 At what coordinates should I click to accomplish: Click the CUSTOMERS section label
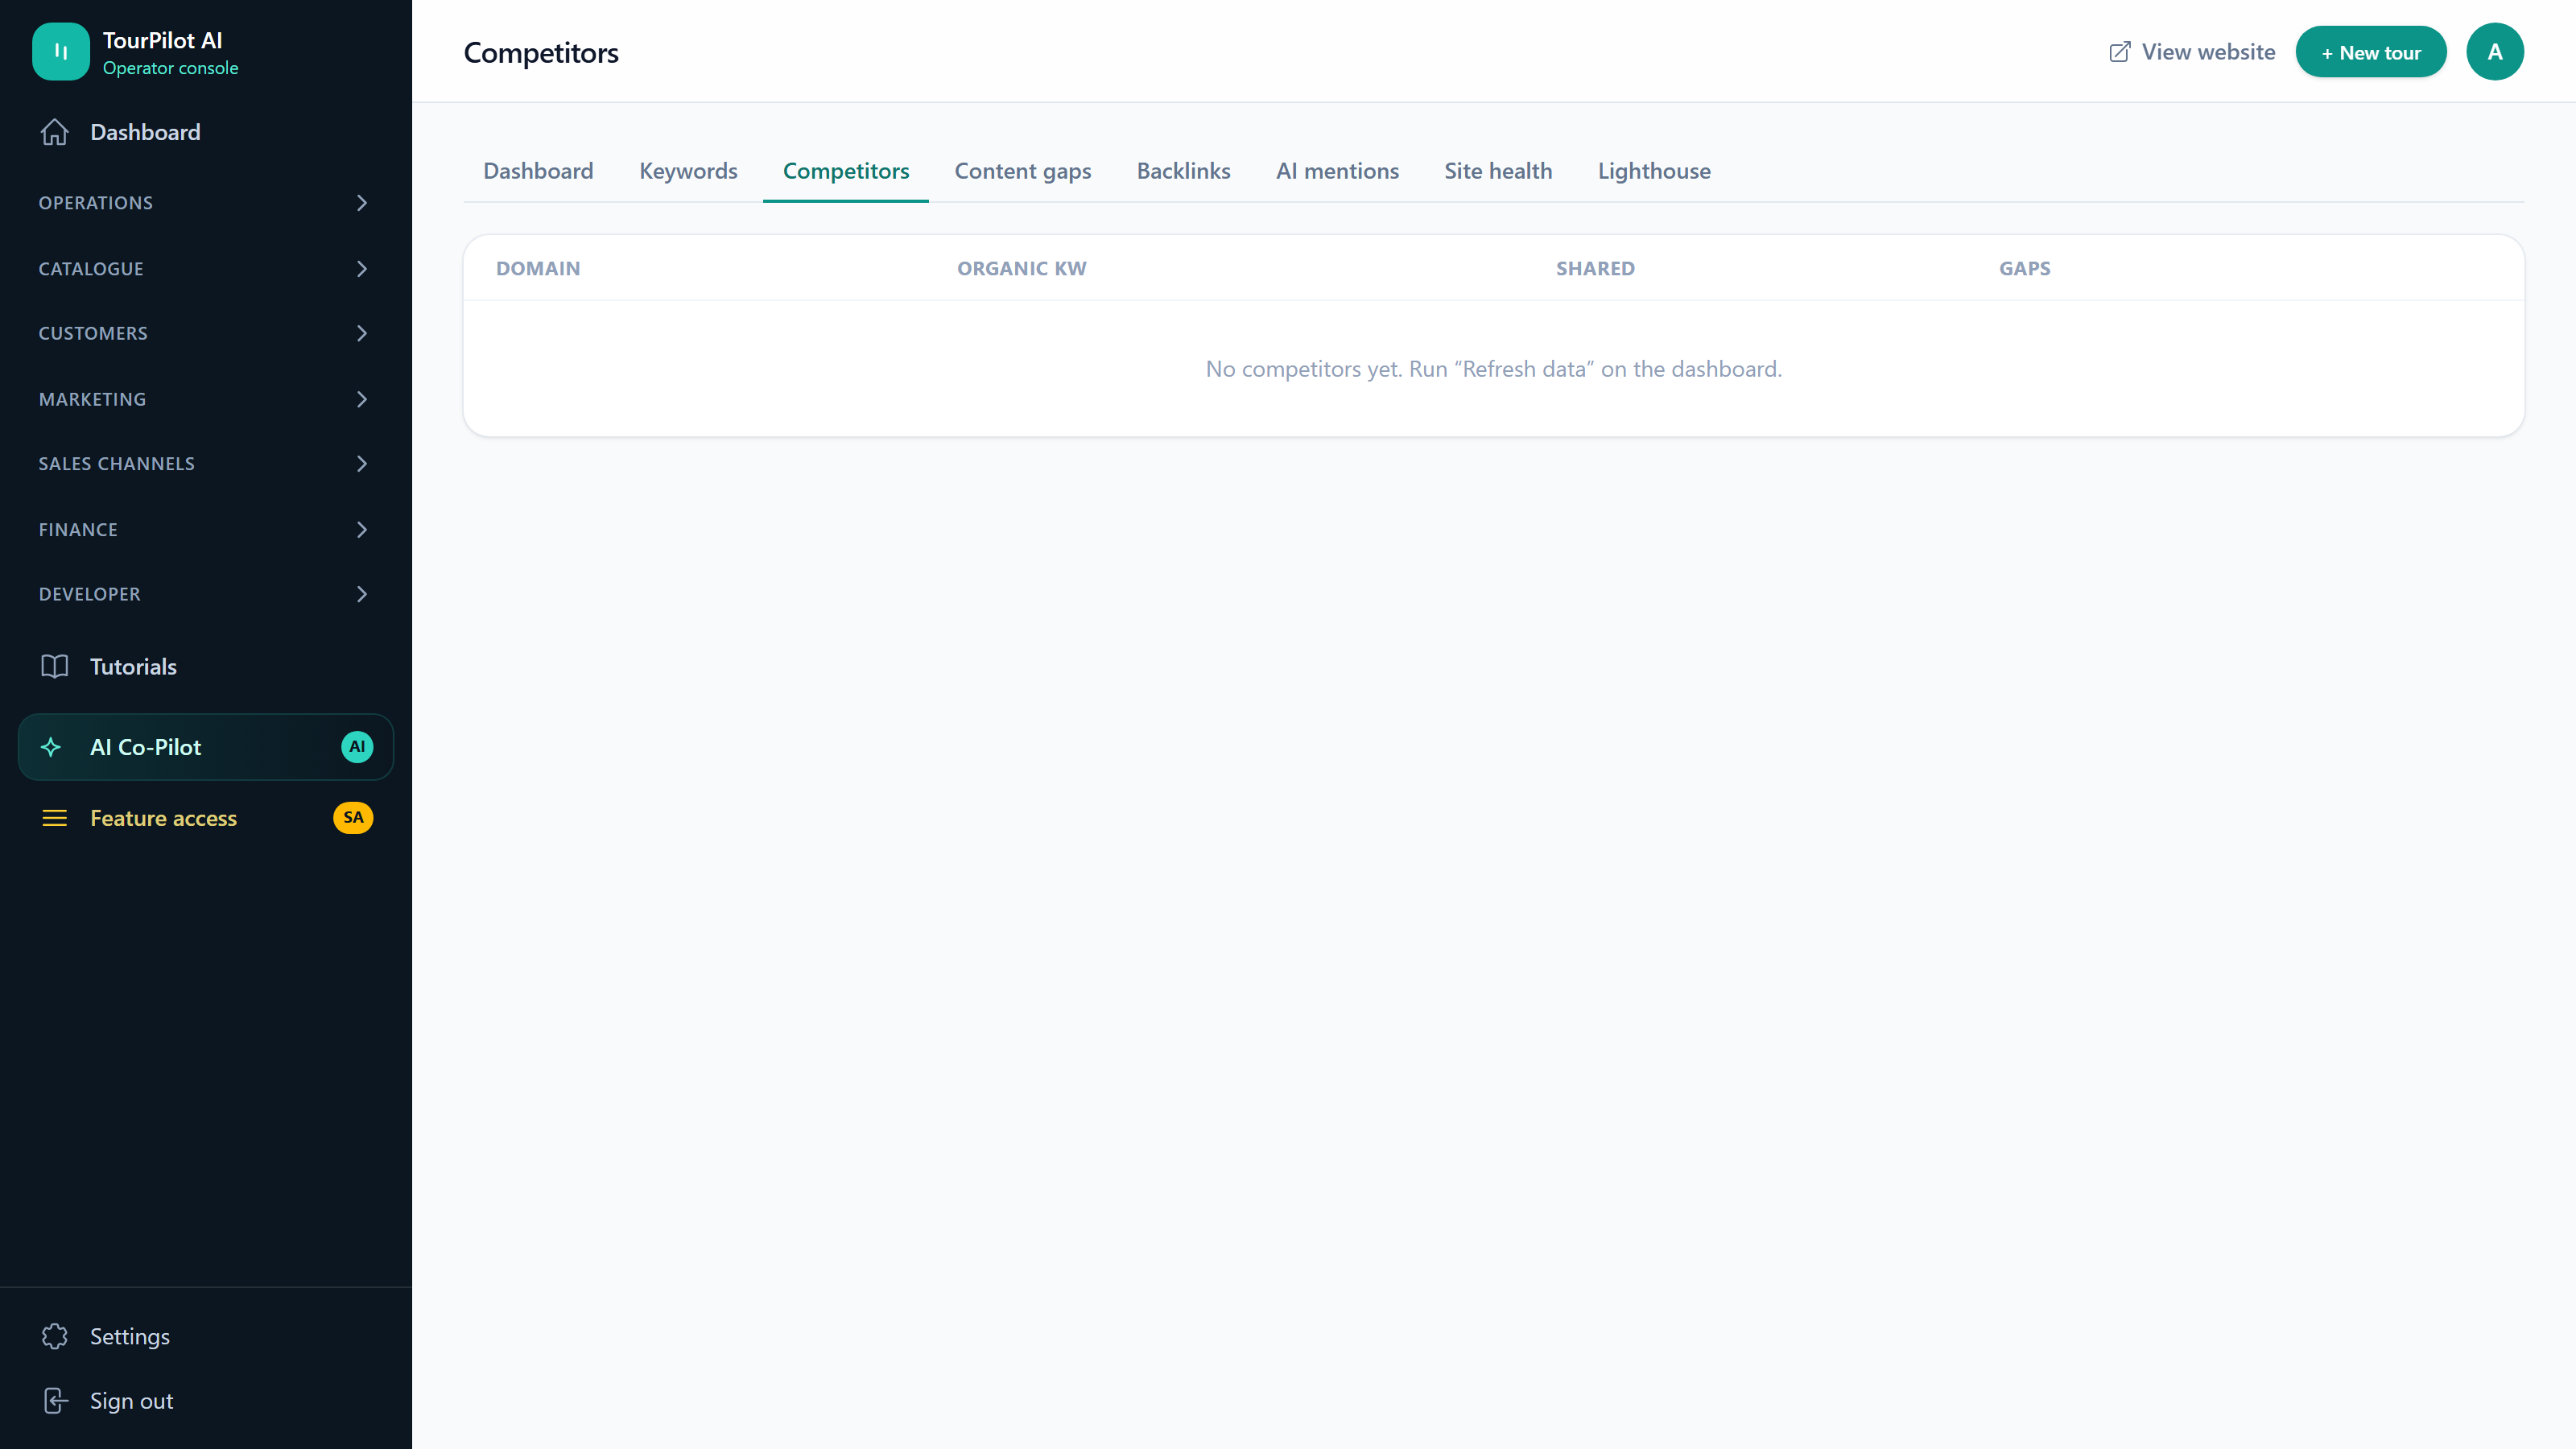click(93, 333)
